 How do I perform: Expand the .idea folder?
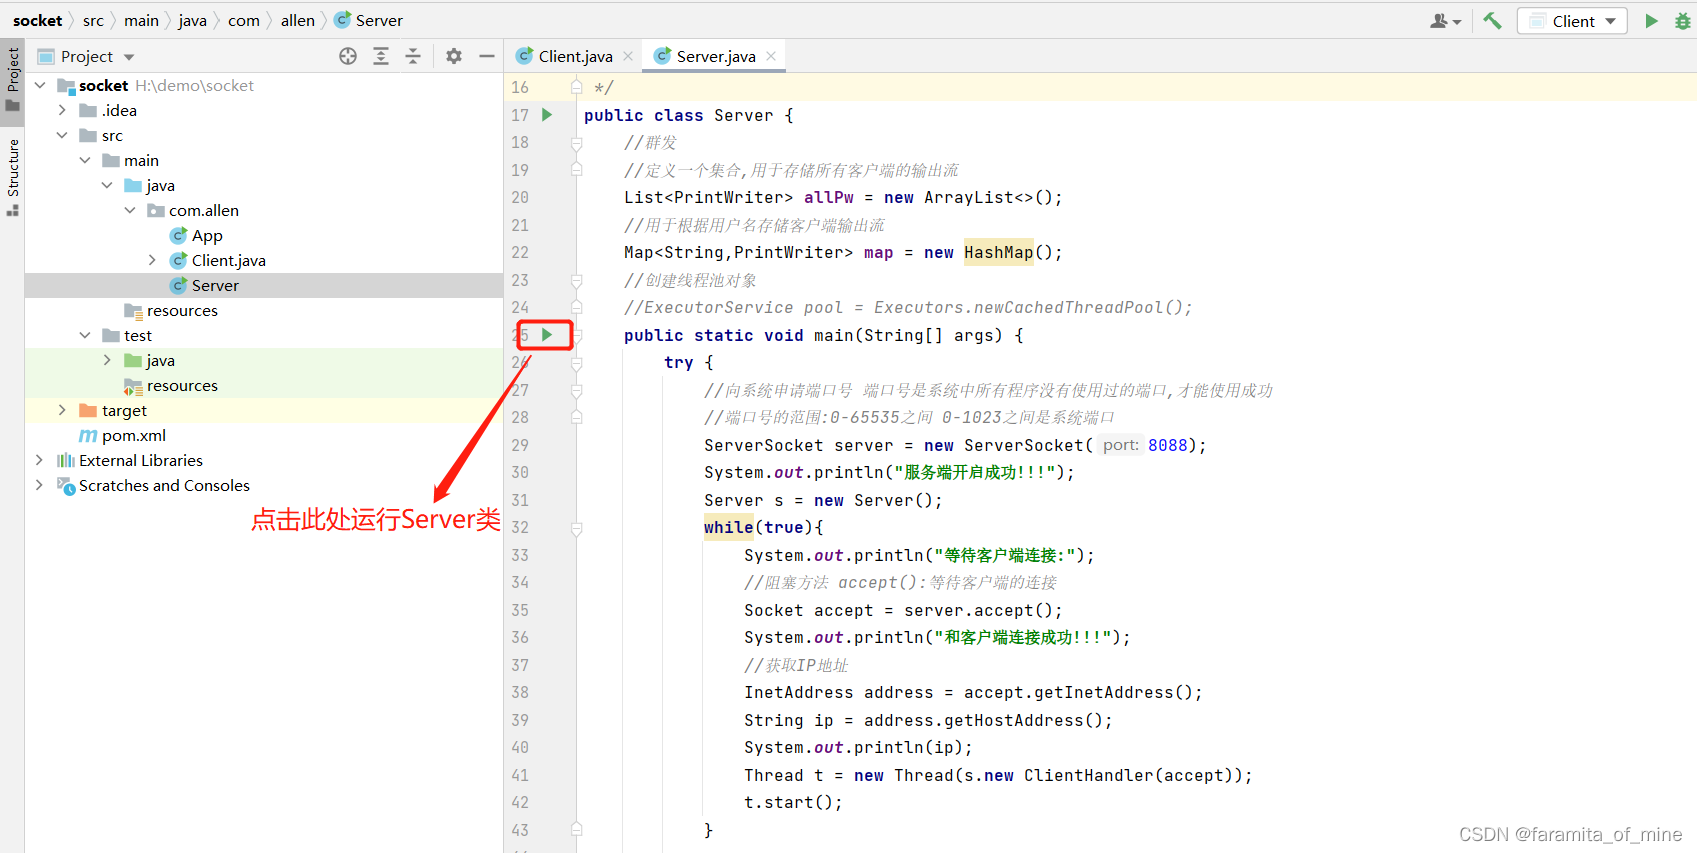pyautogui.click(x=62, y=110)
